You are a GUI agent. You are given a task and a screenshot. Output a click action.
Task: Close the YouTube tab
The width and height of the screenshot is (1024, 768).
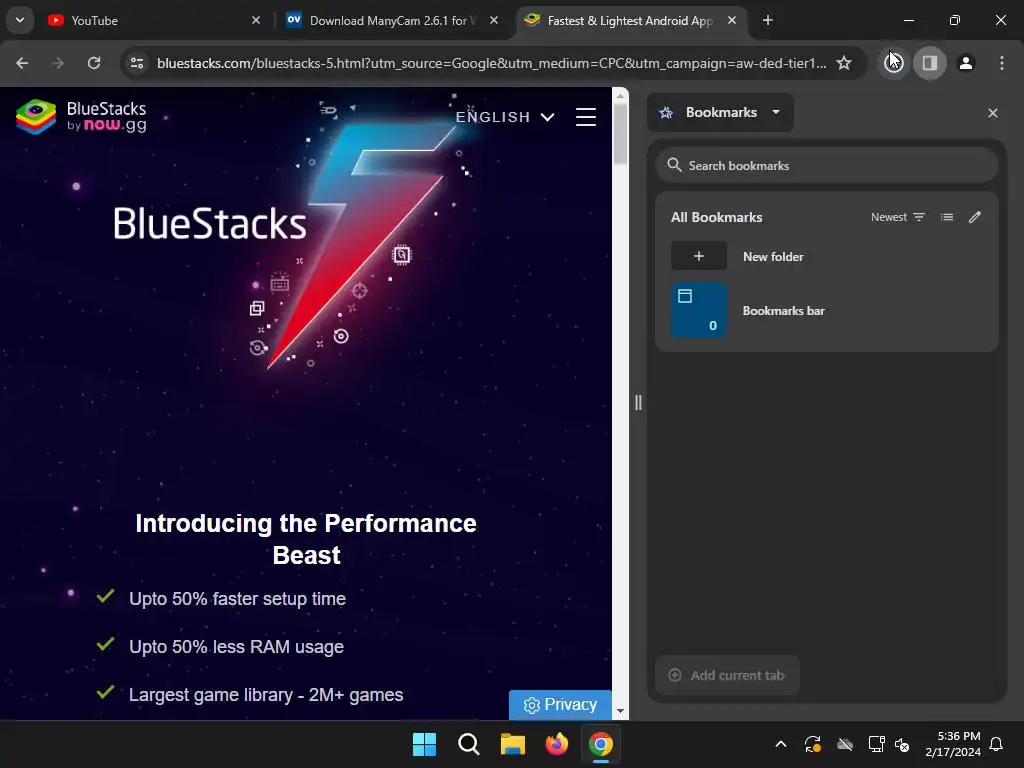click(256, 20)
